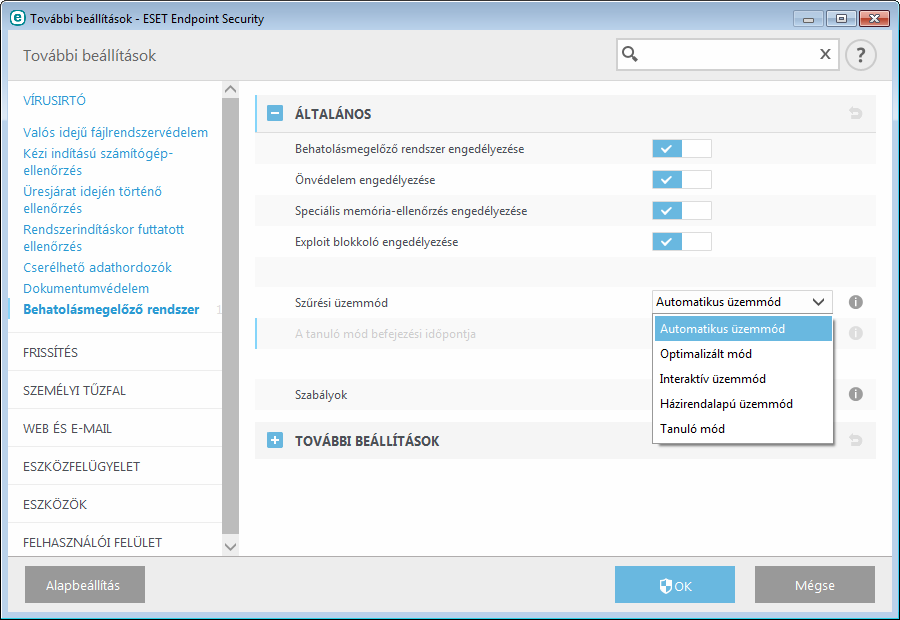Click into the search input field
Screen dimensions: 900x620
coord(728,55)
